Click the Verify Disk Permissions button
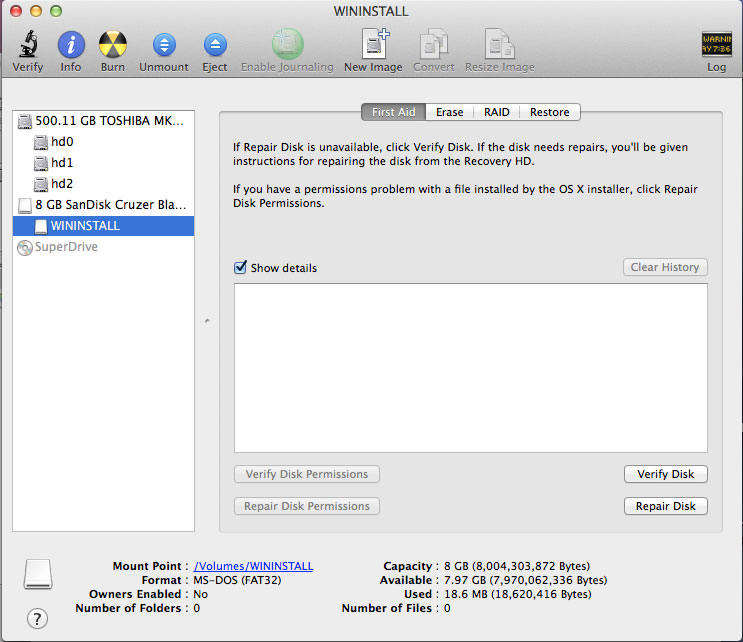The image size is (743, 642). click(x=307, y=474)
